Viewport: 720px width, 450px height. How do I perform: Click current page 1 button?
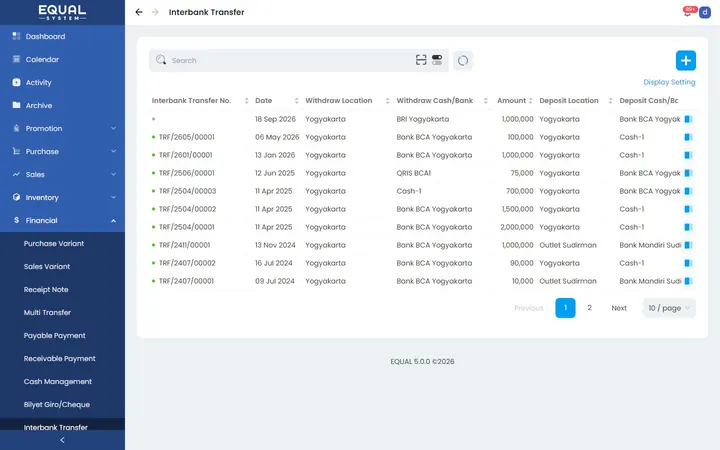click(x=565, y=308)
